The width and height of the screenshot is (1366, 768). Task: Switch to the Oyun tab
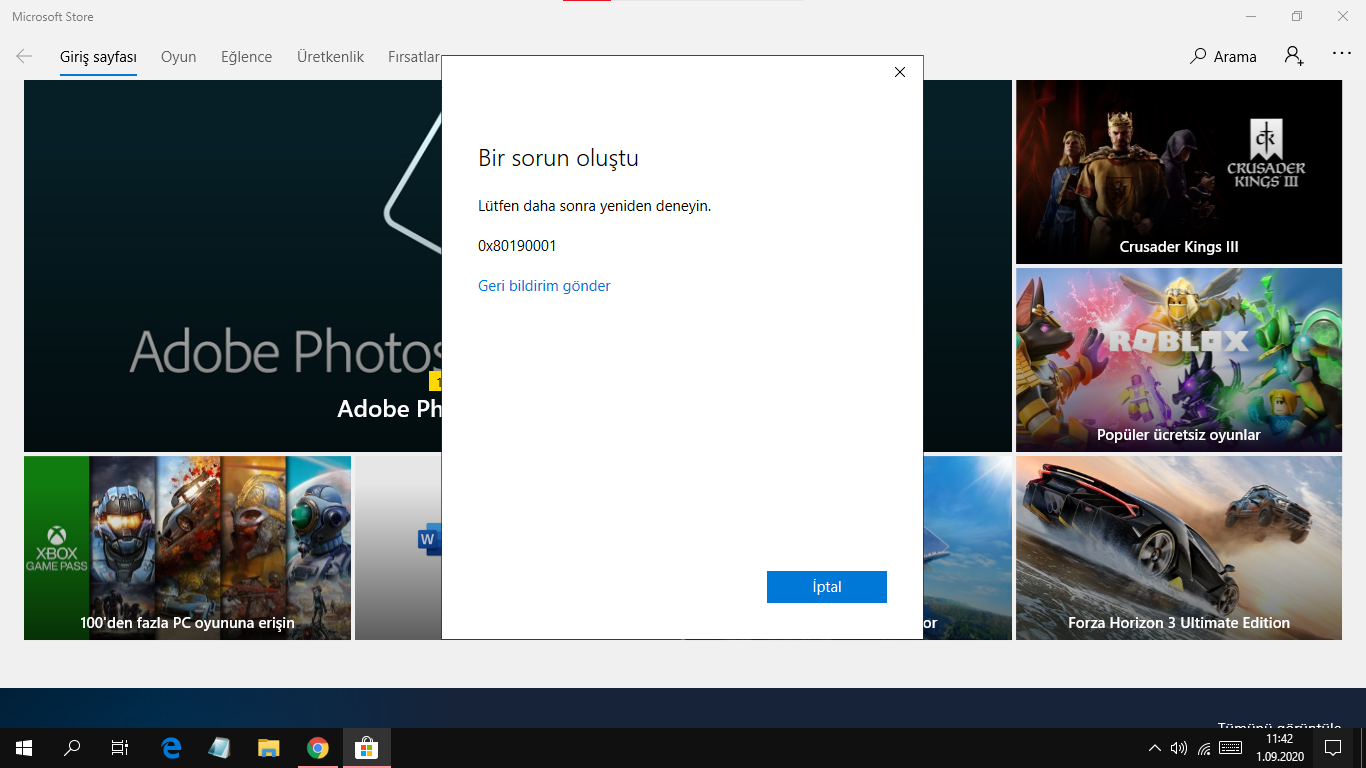click(179, 57)
